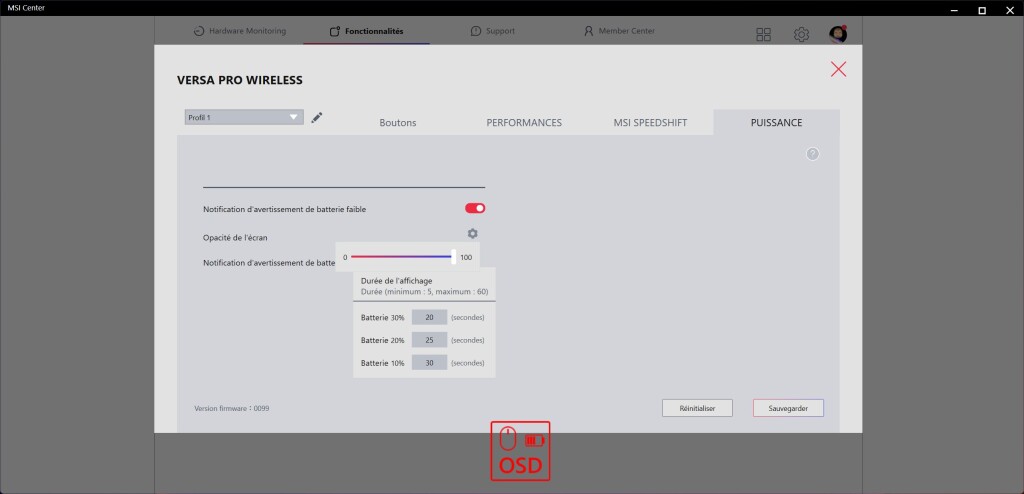Viewport: 1024px width, 494px height.
Task: Disable low battery warning notification toggle
Action: click(x=475, y=208)
